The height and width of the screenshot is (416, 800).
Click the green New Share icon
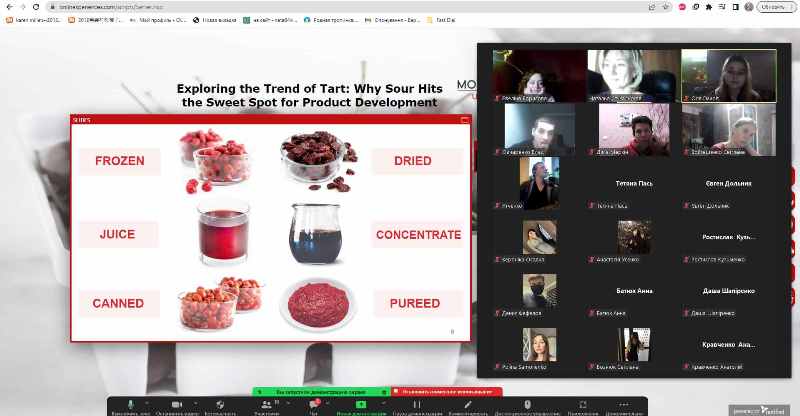(x=361, y=405)
